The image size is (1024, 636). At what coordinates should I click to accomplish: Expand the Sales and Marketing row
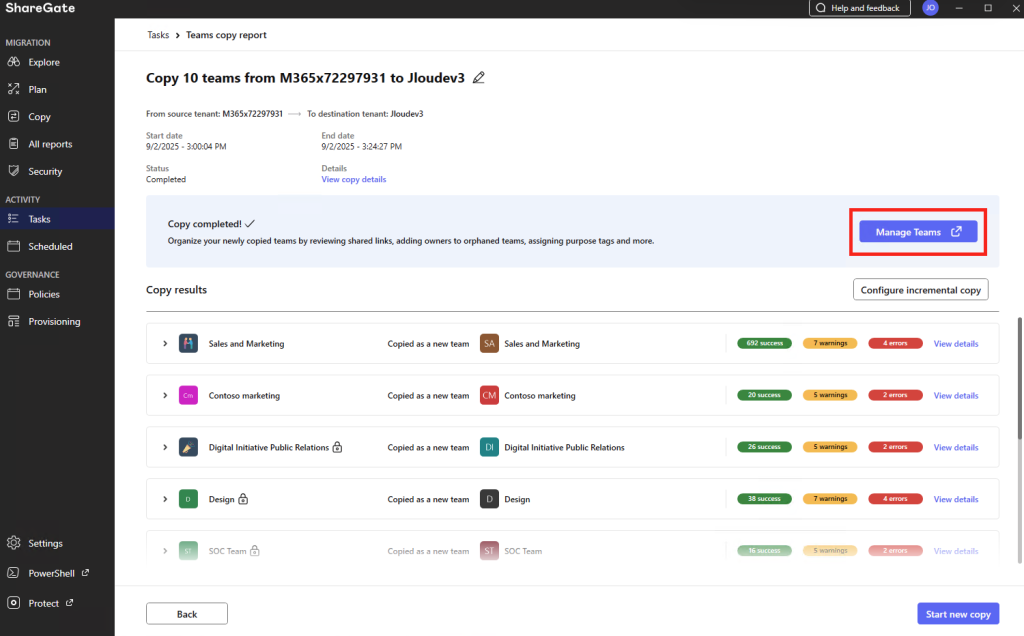(165, 343)
